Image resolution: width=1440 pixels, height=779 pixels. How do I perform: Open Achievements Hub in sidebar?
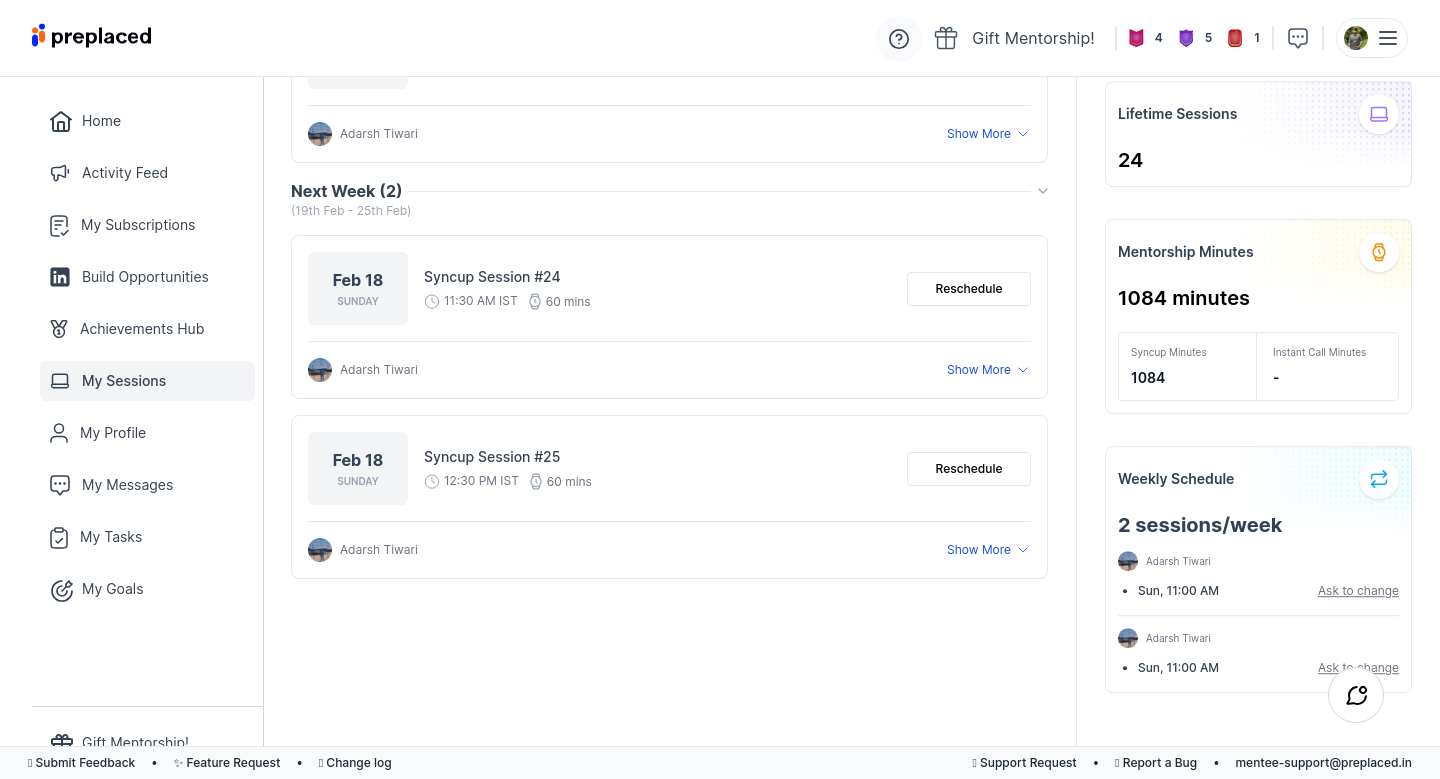(x=141, y=329)
